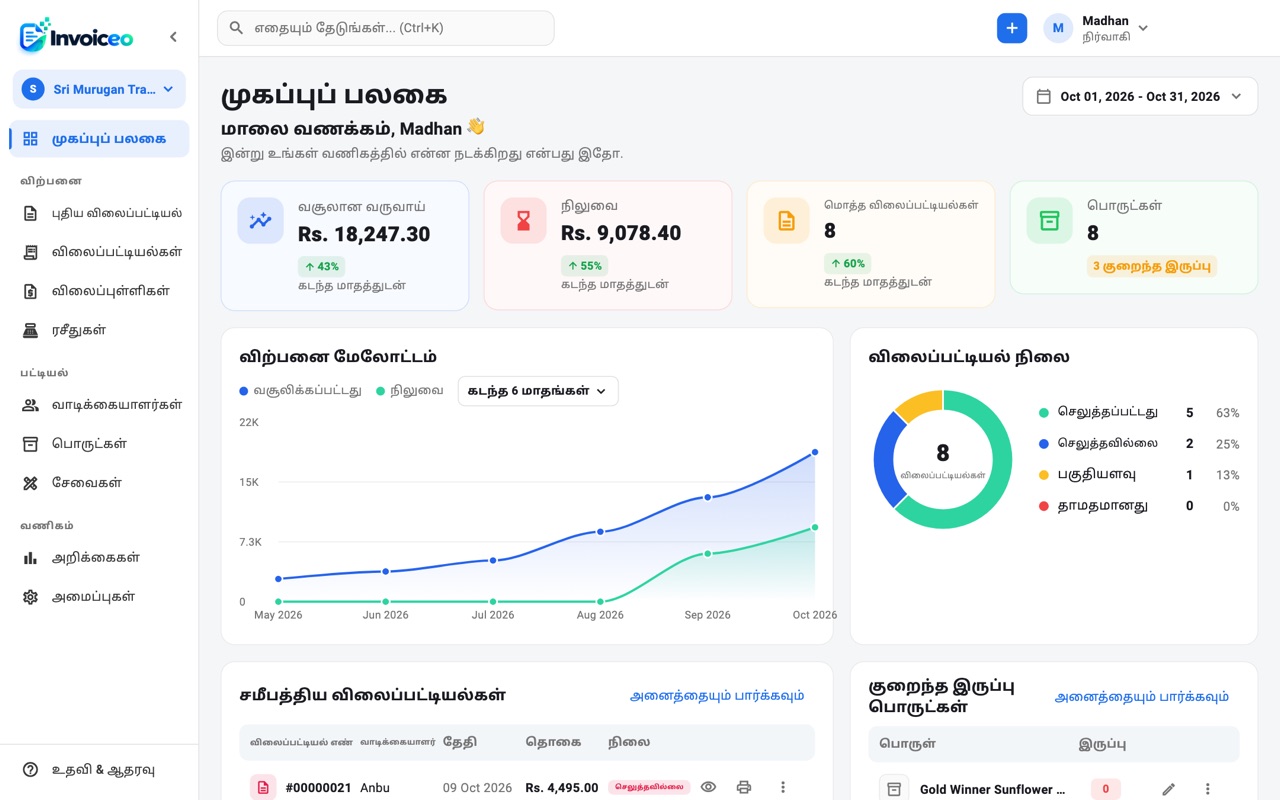
Task: Click the collected revenue card icon
Action: [x=260, y=220]
